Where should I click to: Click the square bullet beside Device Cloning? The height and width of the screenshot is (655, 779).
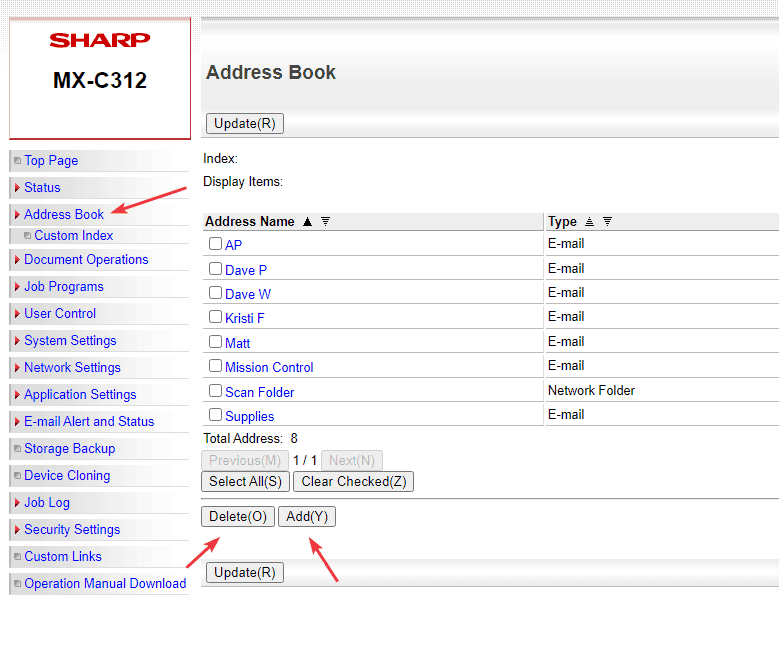[x=17, y=476]
